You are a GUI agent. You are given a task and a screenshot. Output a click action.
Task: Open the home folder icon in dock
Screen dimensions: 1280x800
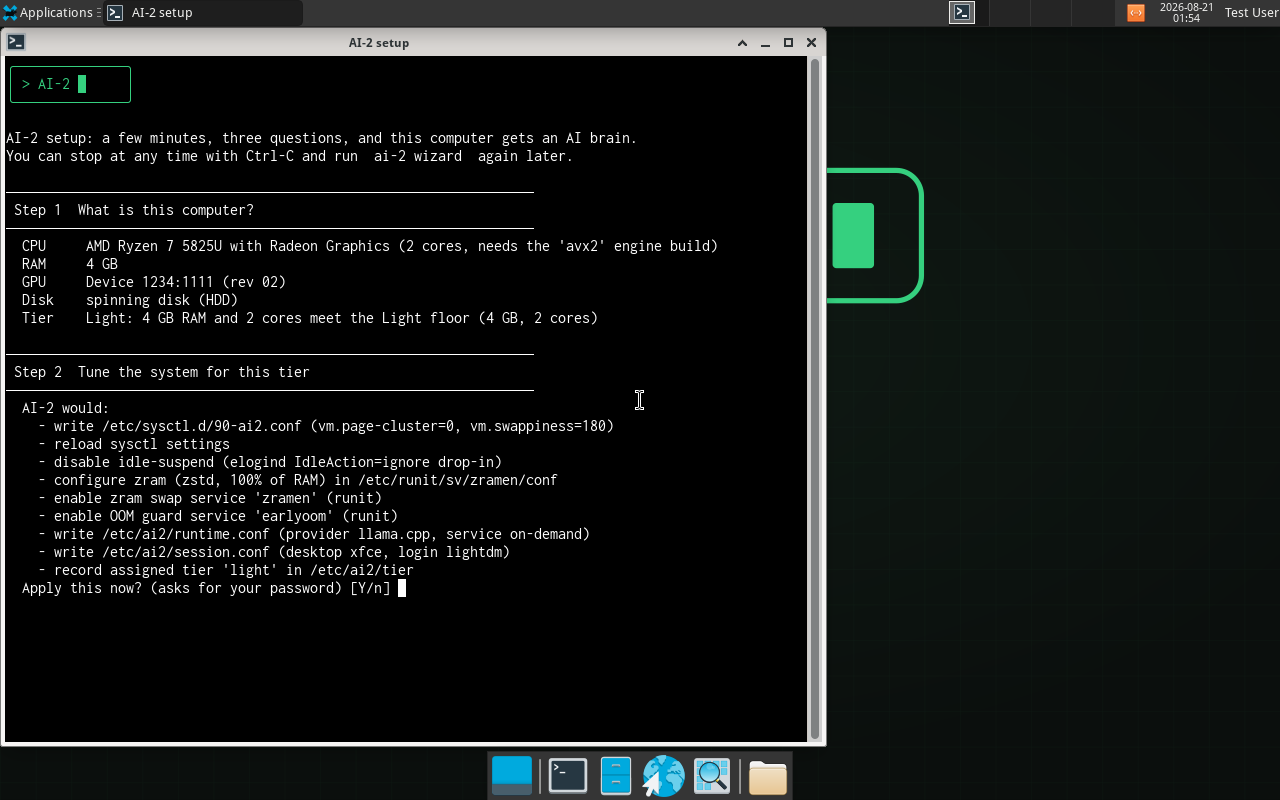coord(767,777)
